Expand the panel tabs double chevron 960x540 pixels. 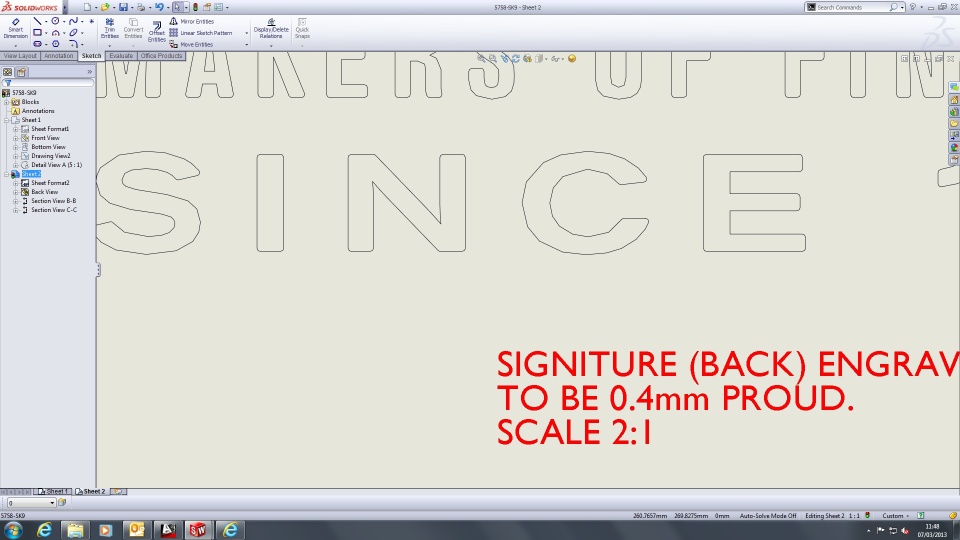coord(89,72)
